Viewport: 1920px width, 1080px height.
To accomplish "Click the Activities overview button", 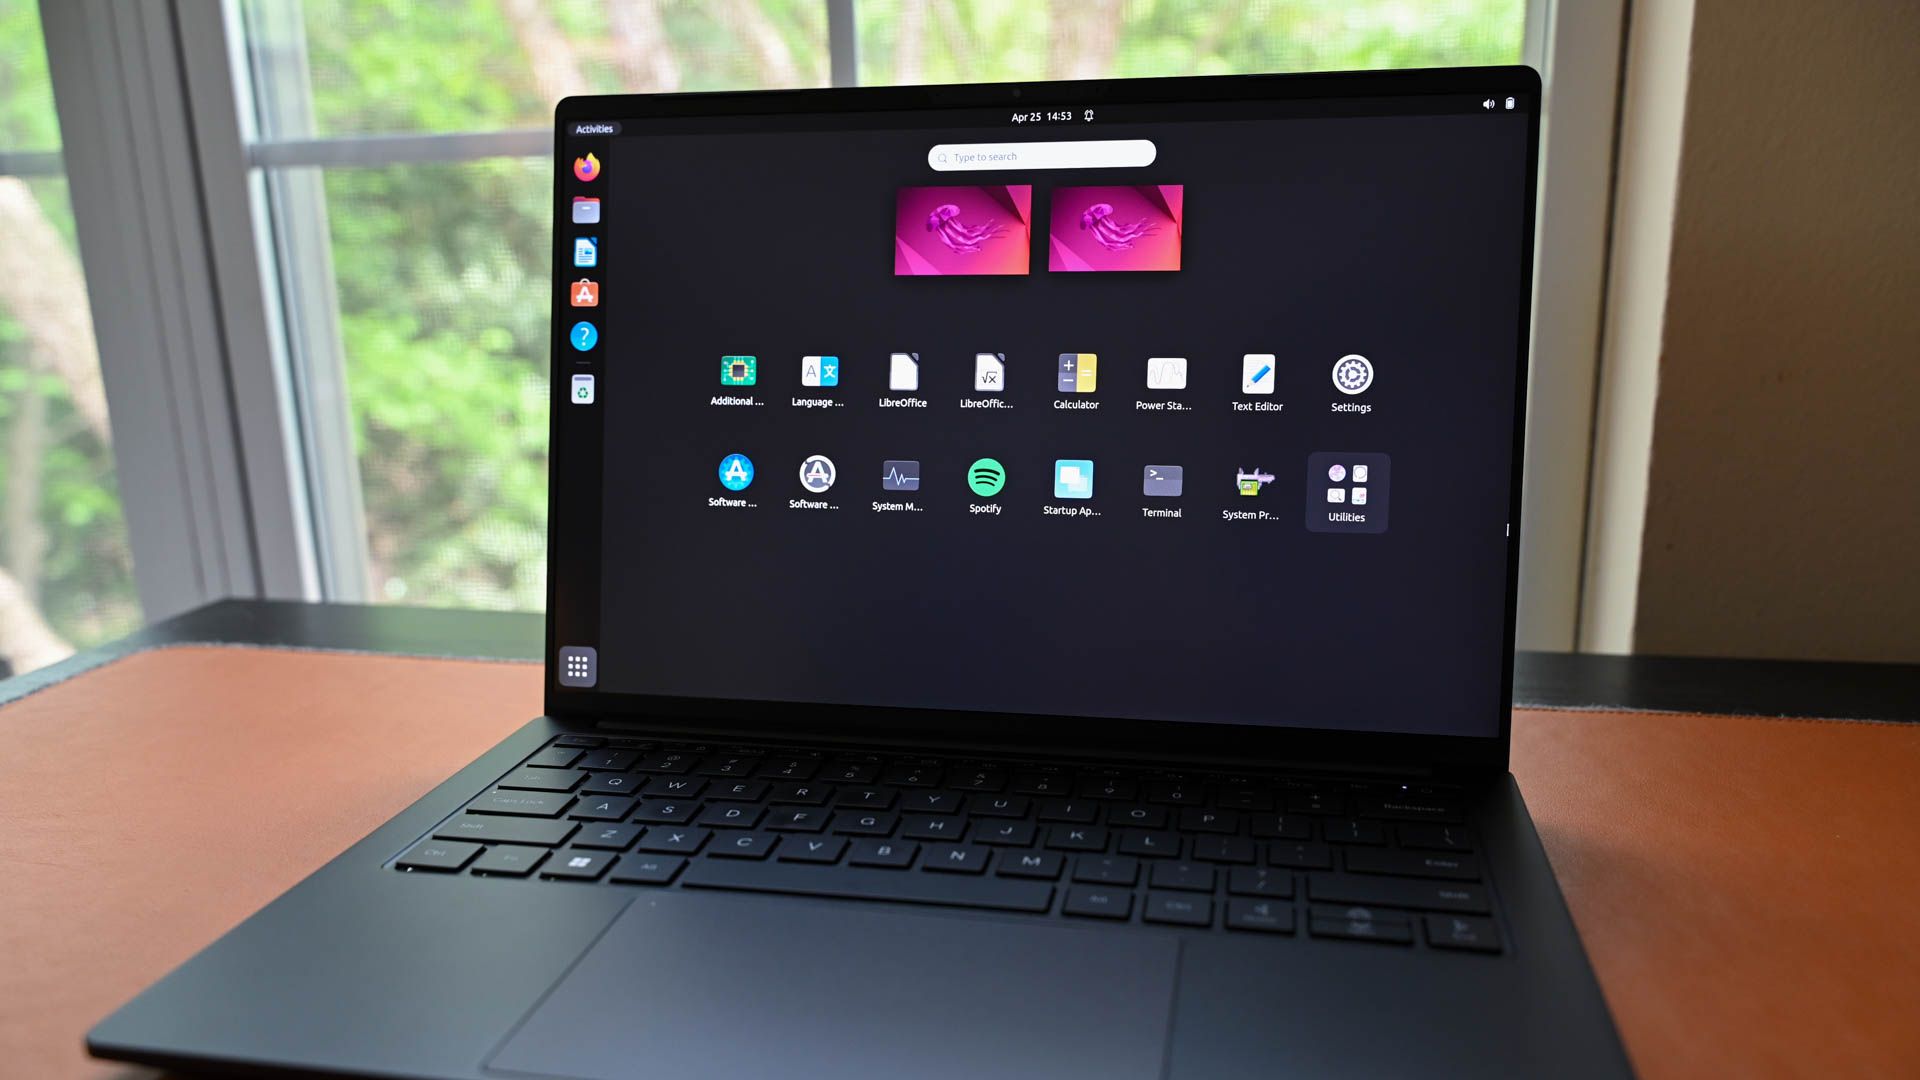I will coord(596,128).
